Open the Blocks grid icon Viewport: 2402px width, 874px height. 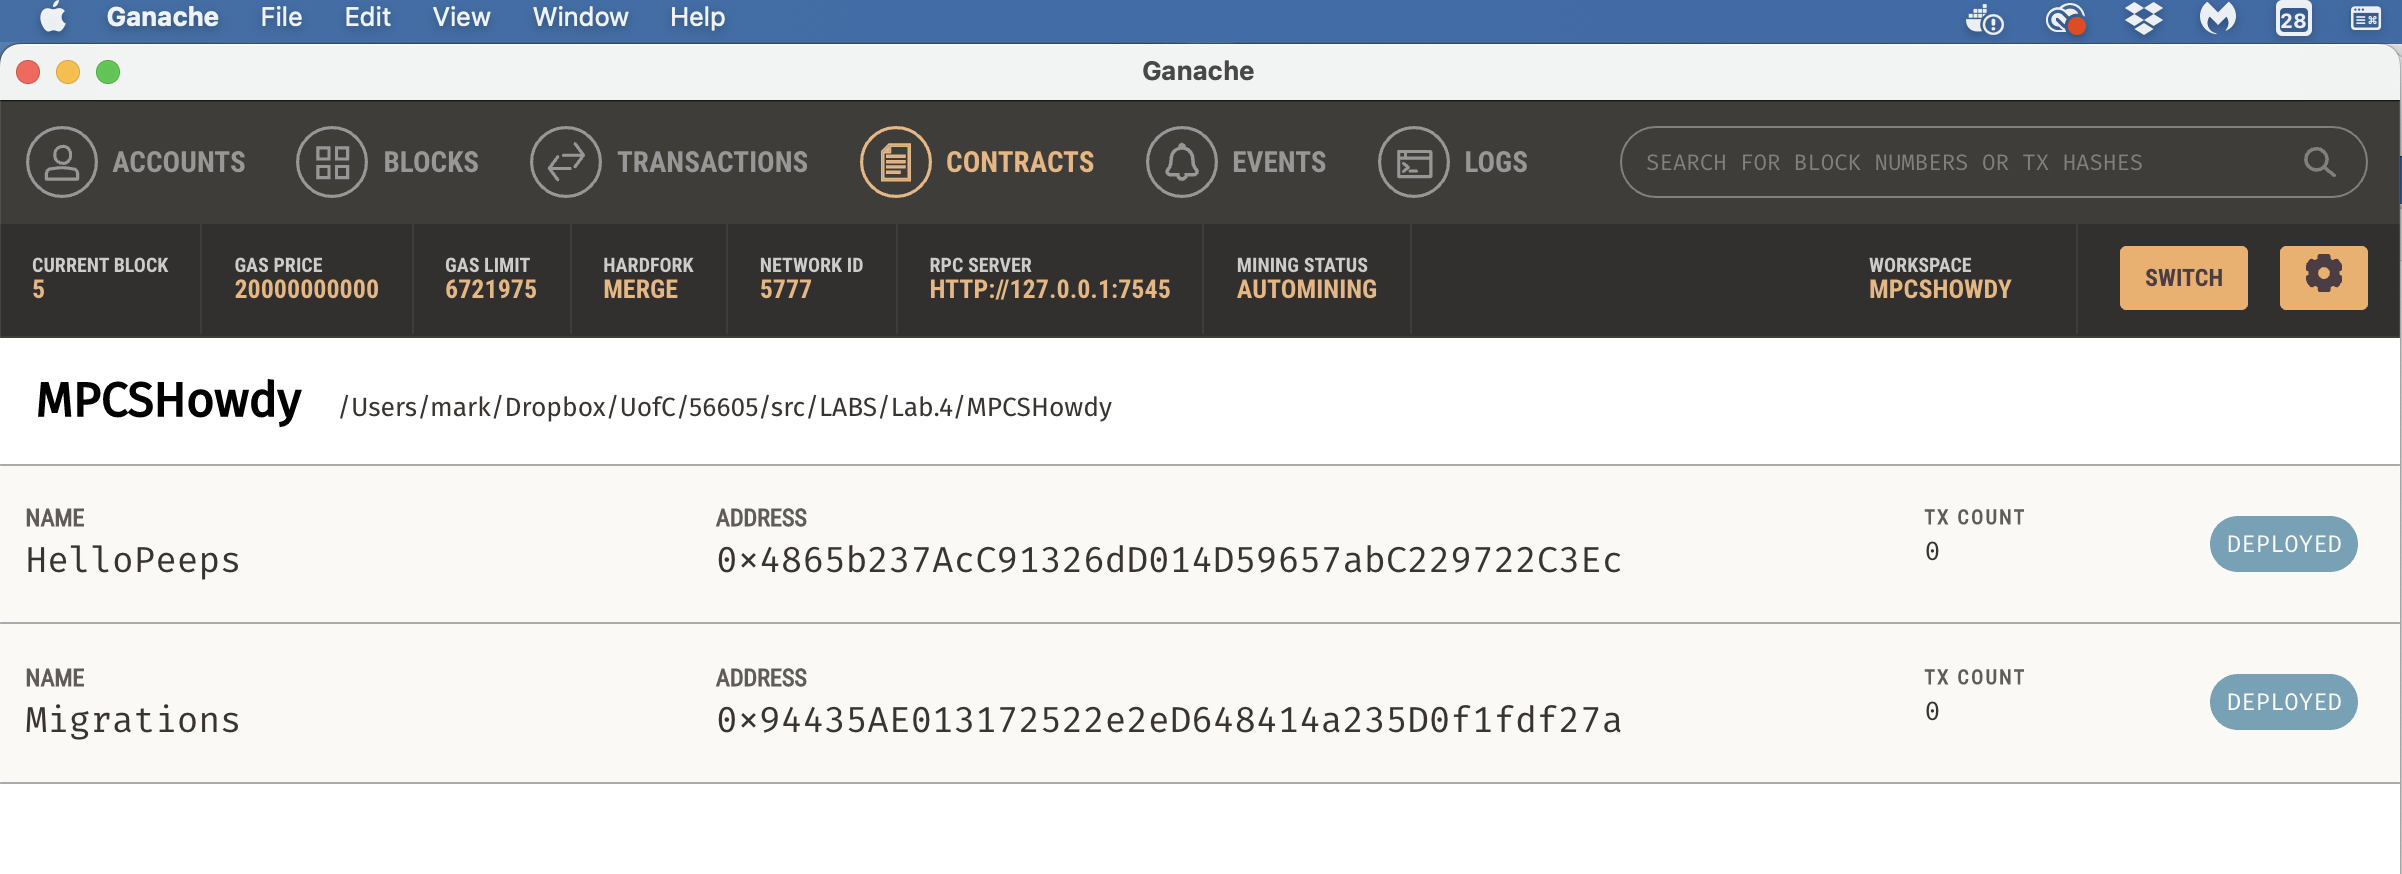[332, 162]
